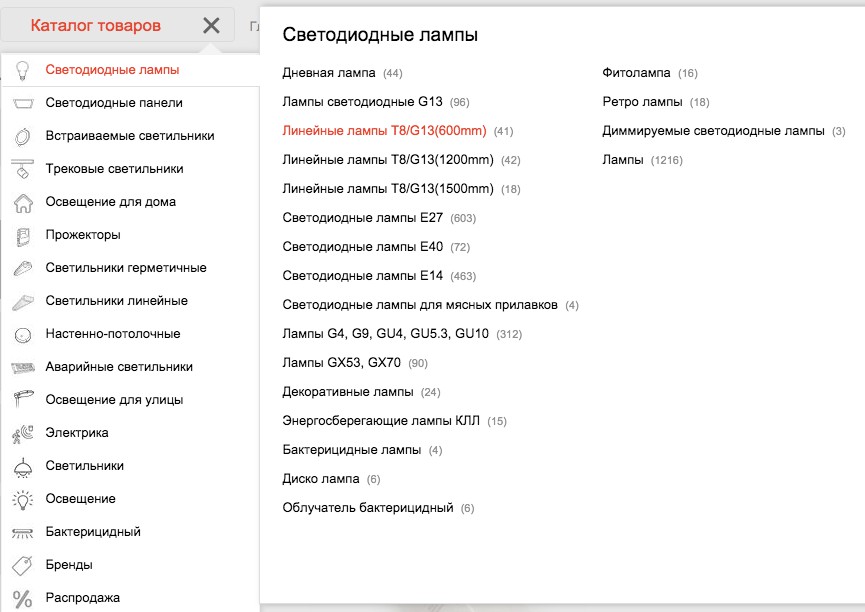The image size is (865, 612).
Task: Click the percent icon beside Распродажа
Action: click(23, 598)
